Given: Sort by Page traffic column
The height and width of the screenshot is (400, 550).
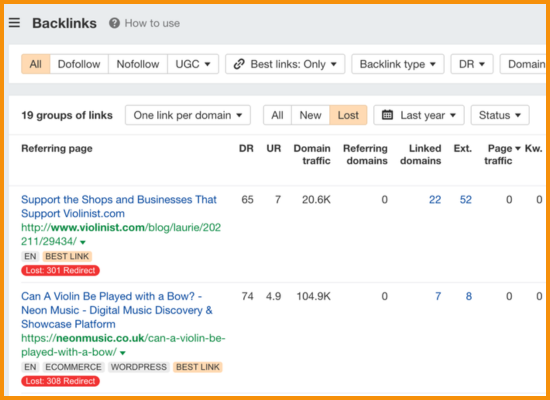Looking at the screenshot, I should click(502, 154).
